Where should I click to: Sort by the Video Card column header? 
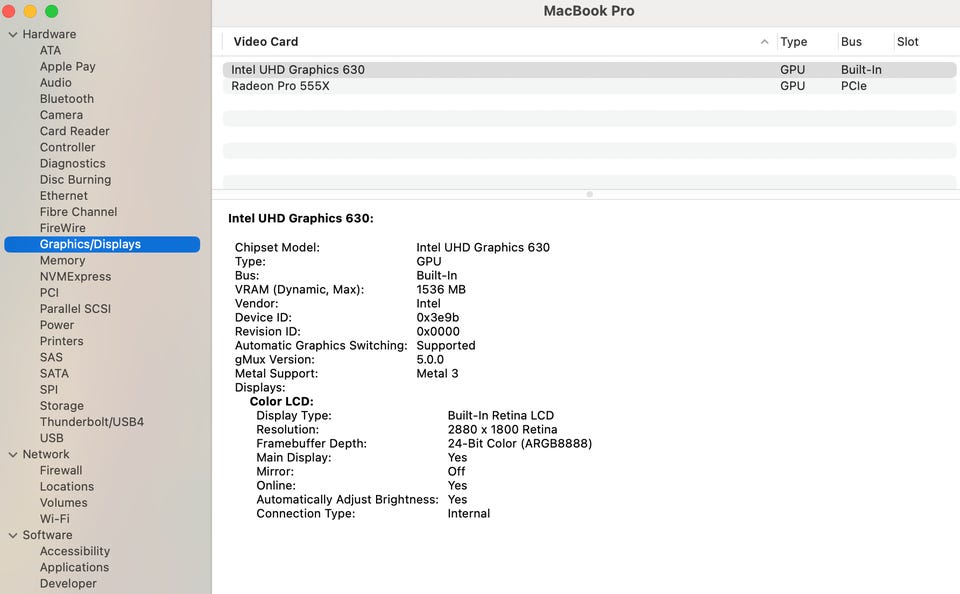coord(266,42)
